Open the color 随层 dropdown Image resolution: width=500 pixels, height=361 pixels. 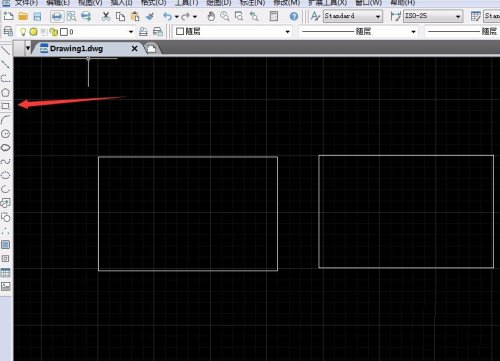287,32
